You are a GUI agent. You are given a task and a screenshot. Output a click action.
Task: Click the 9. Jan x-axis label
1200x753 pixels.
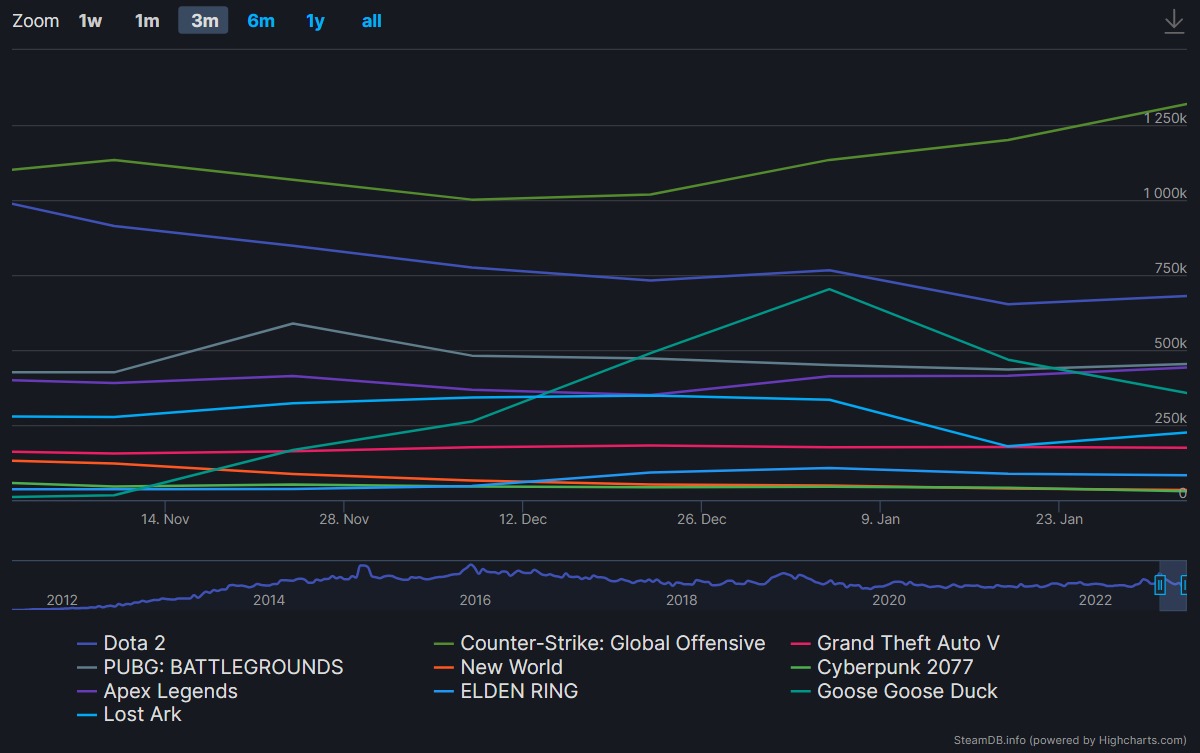pyautogui.click(x=880, y=519)
